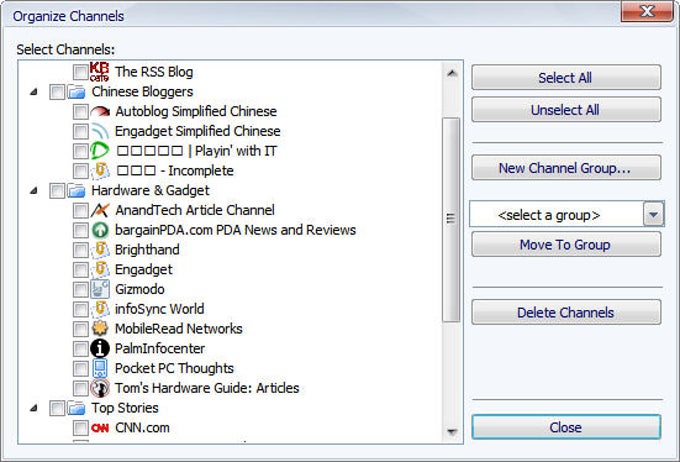Select the infoSync World label
Image resolution: width=680 pixels, height=462 pixels.
tap(160, 309)
